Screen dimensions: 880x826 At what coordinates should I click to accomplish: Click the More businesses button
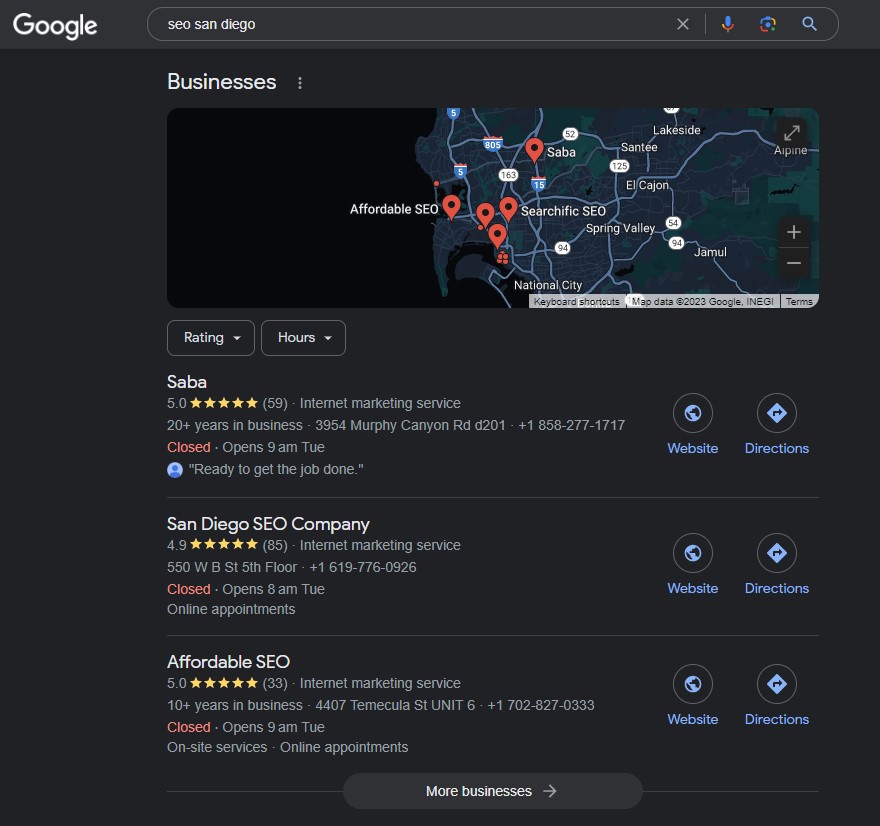[x=492, y=791]
